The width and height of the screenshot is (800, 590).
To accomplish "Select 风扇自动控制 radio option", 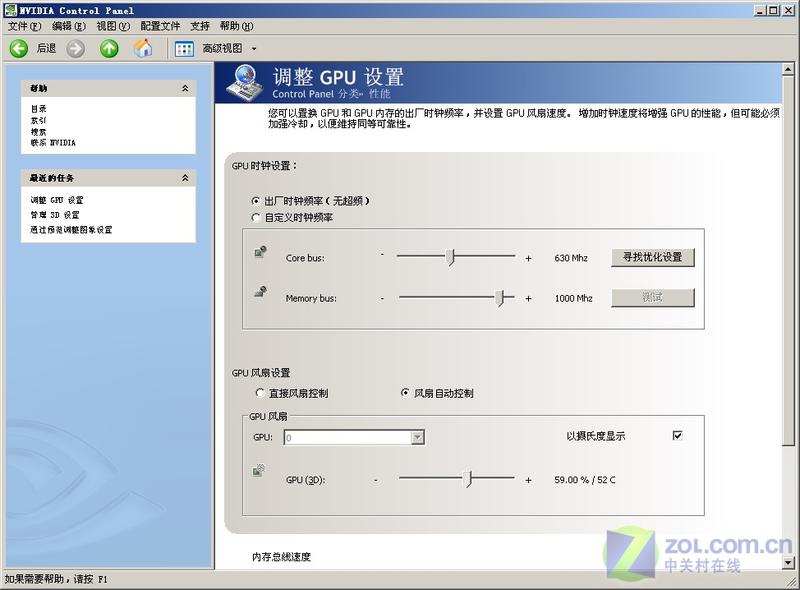I will click(x=405, y=393).
